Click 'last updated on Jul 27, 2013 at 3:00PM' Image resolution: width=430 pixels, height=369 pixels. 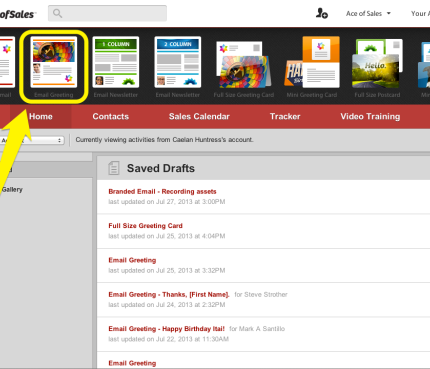click(x=167, y=202)
